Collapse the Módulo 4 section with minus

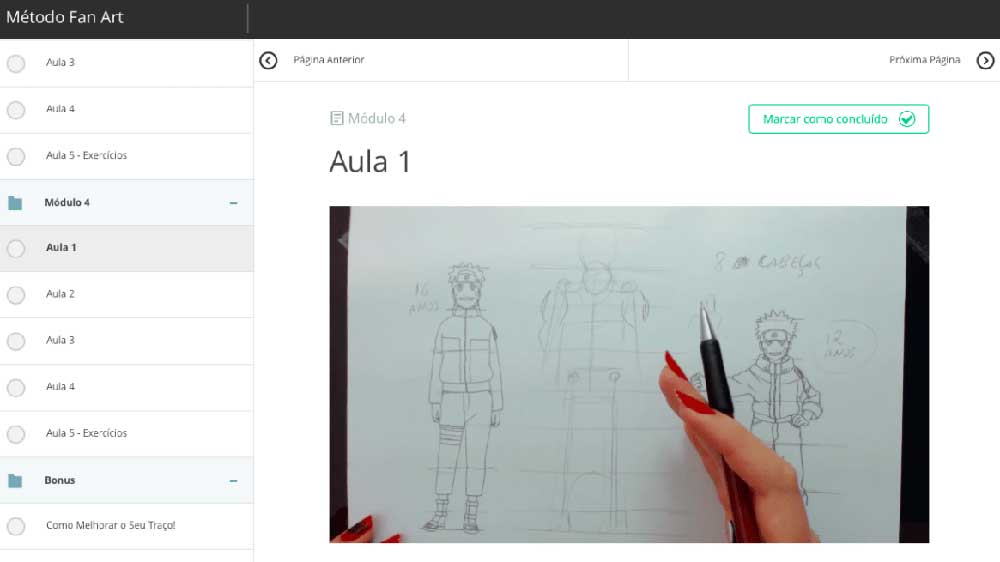tap(233, 203)
